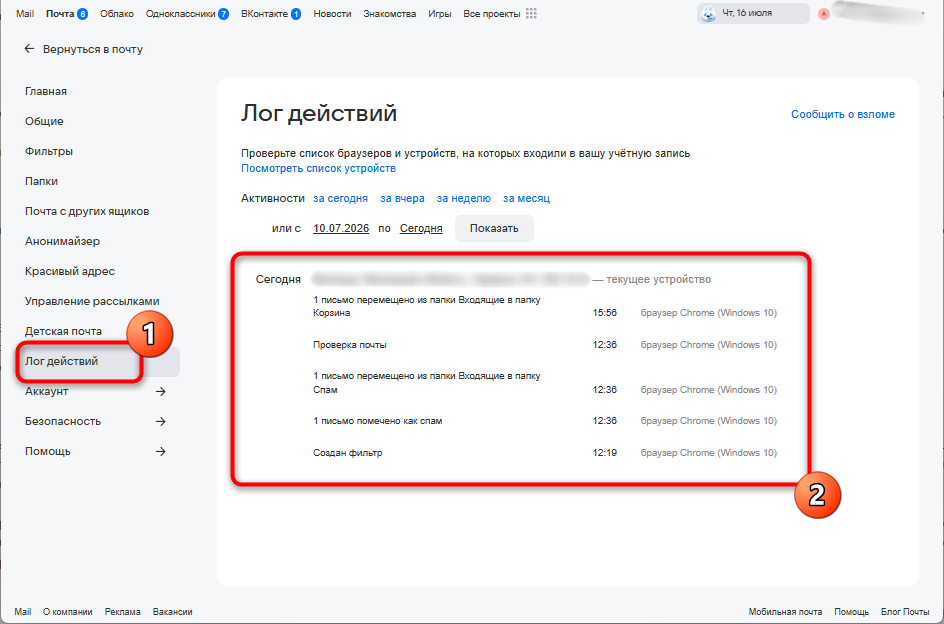Expand the Безопасность section arrow
The height and width of the screenshot is (624, 944).
click(x=160, y=422)
